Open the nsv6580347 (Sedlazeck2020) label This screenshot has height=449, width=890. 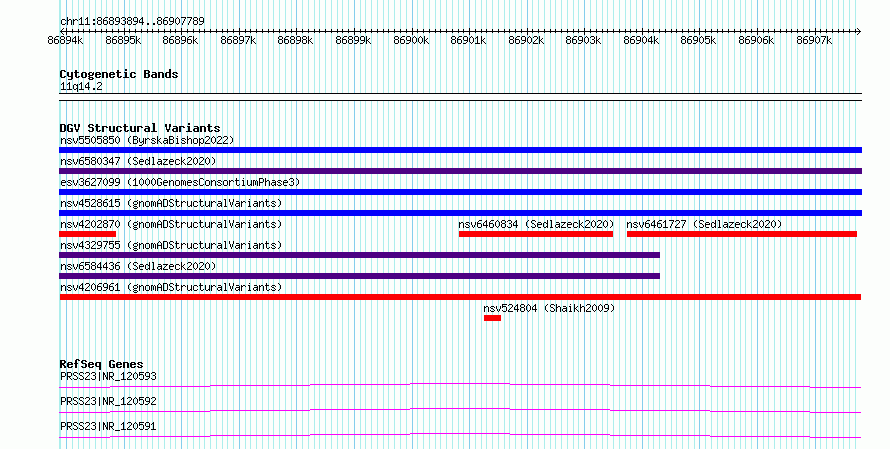138,161
